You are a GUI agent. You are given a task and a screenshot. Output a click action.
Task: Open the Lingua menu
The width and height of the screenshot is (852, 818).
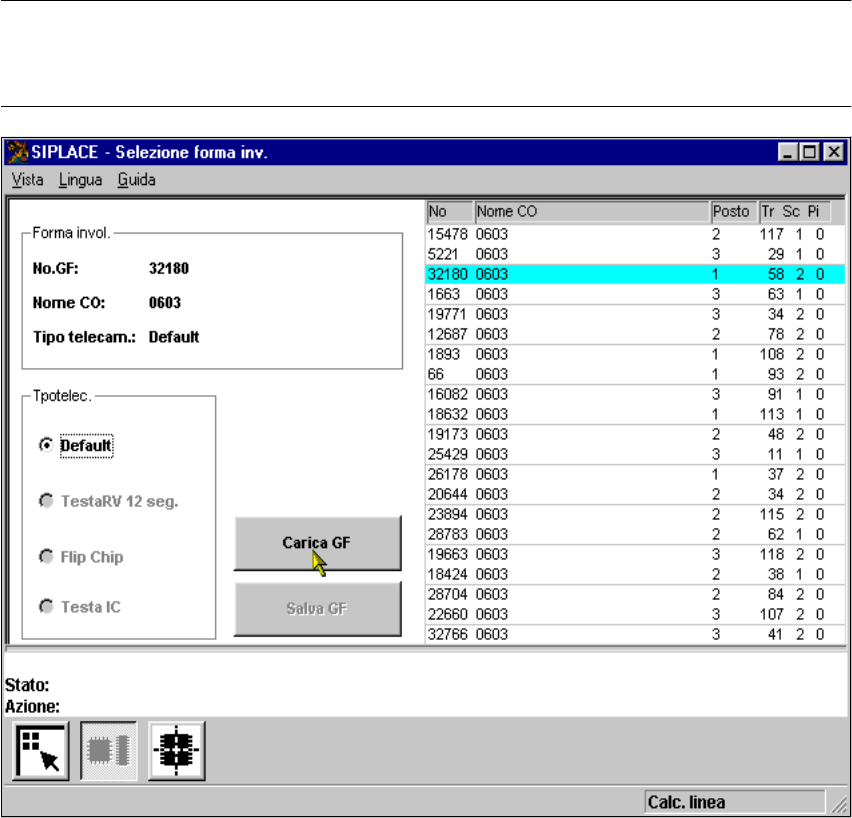pos(80,180)
